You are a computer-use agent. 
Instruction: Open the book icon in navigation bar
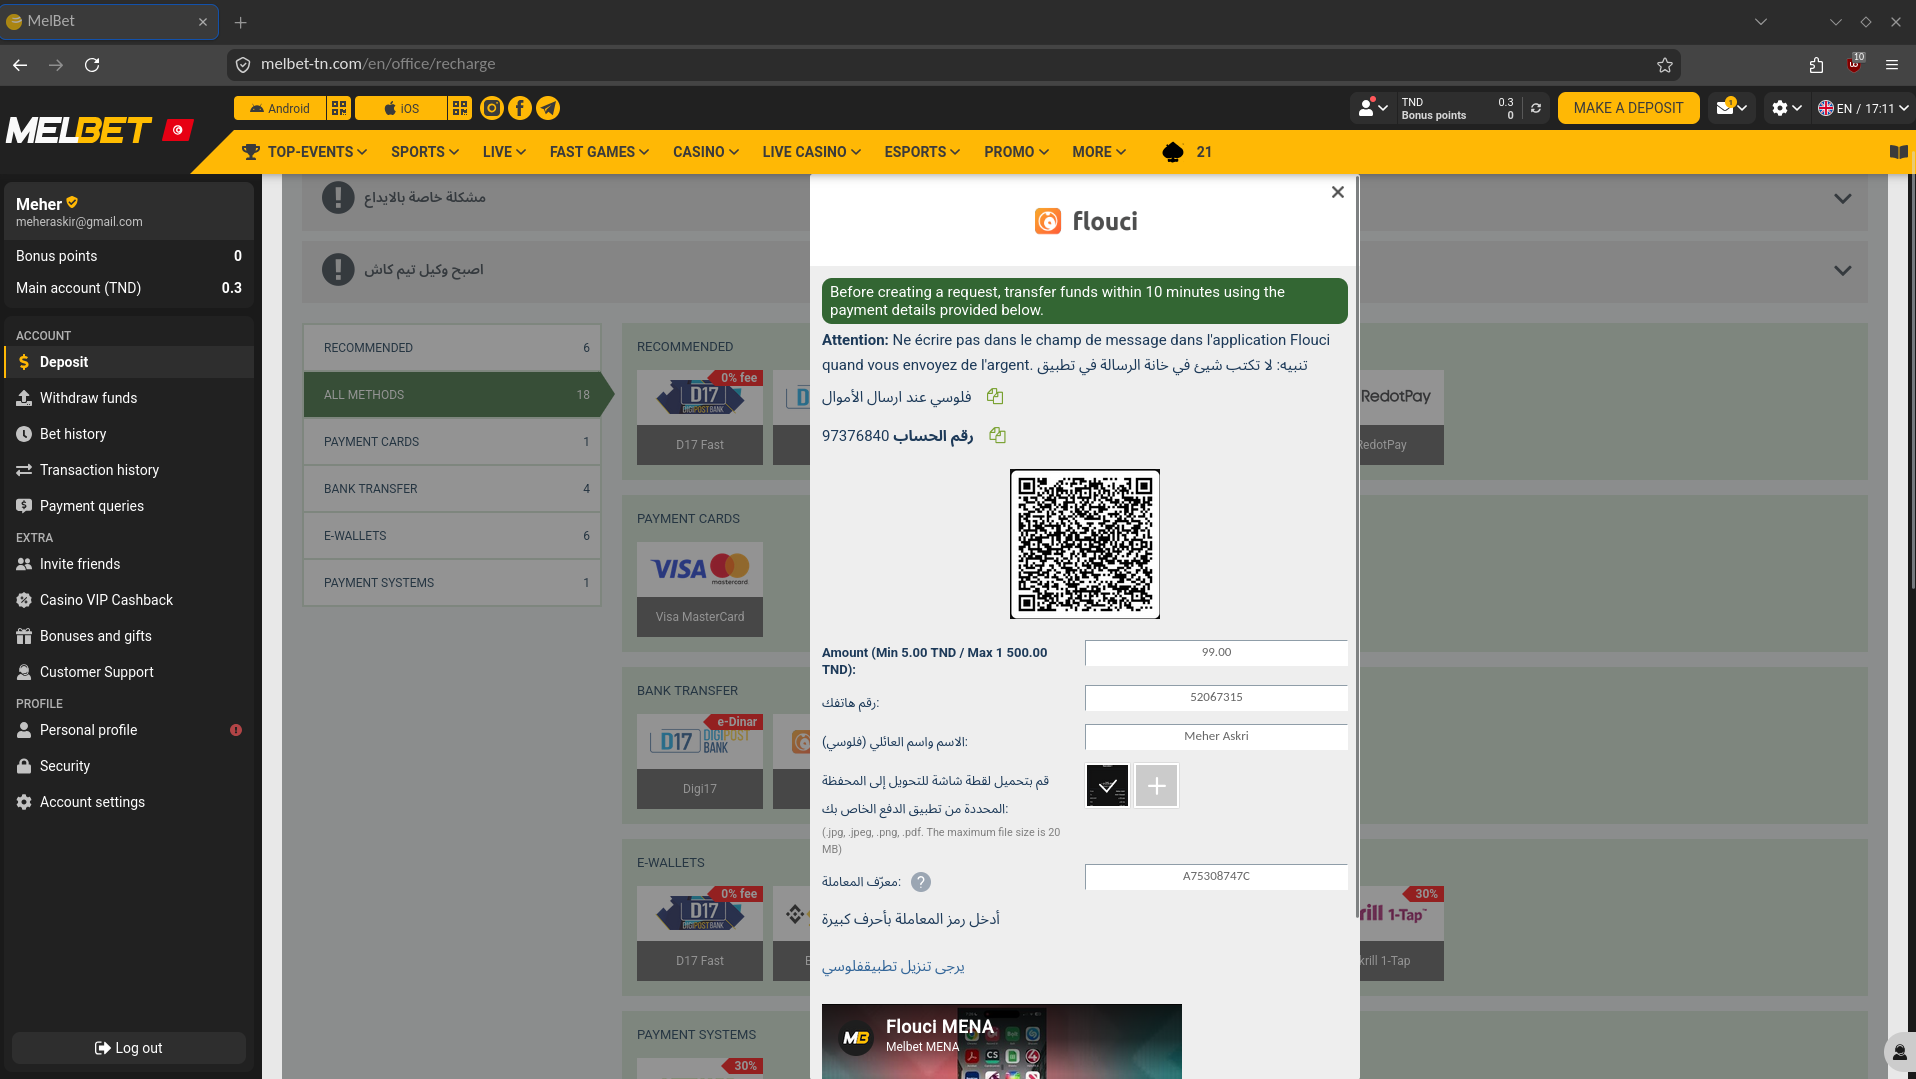pos(1898,152)
